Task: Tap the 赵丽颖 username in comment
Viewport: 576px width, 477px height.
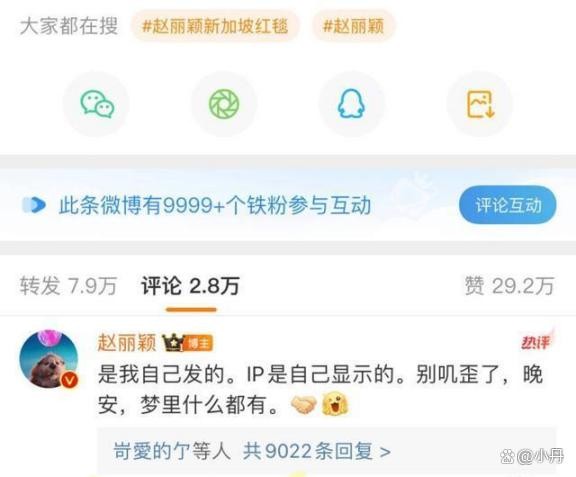Action: coord(127,343)
